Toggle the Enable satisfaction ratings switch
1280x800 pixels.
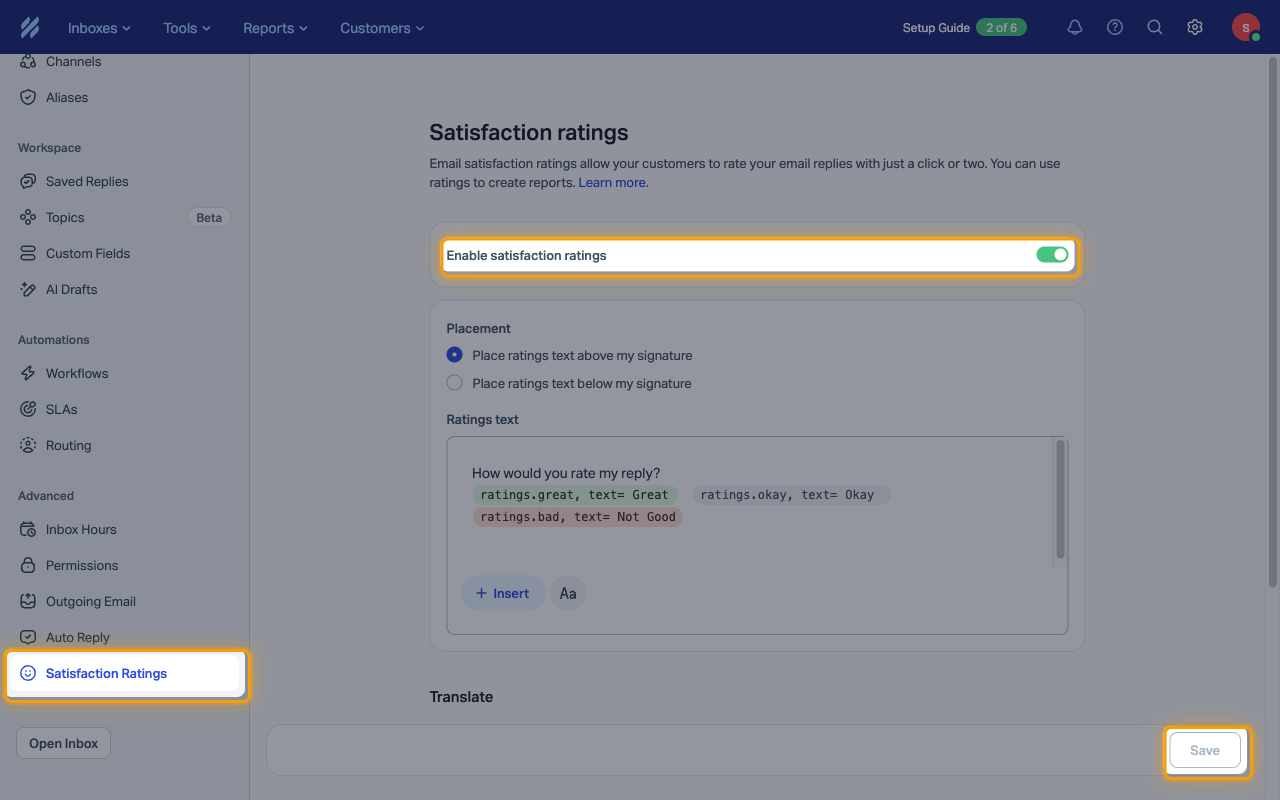pyautogui.click(x=1052, y=255)
